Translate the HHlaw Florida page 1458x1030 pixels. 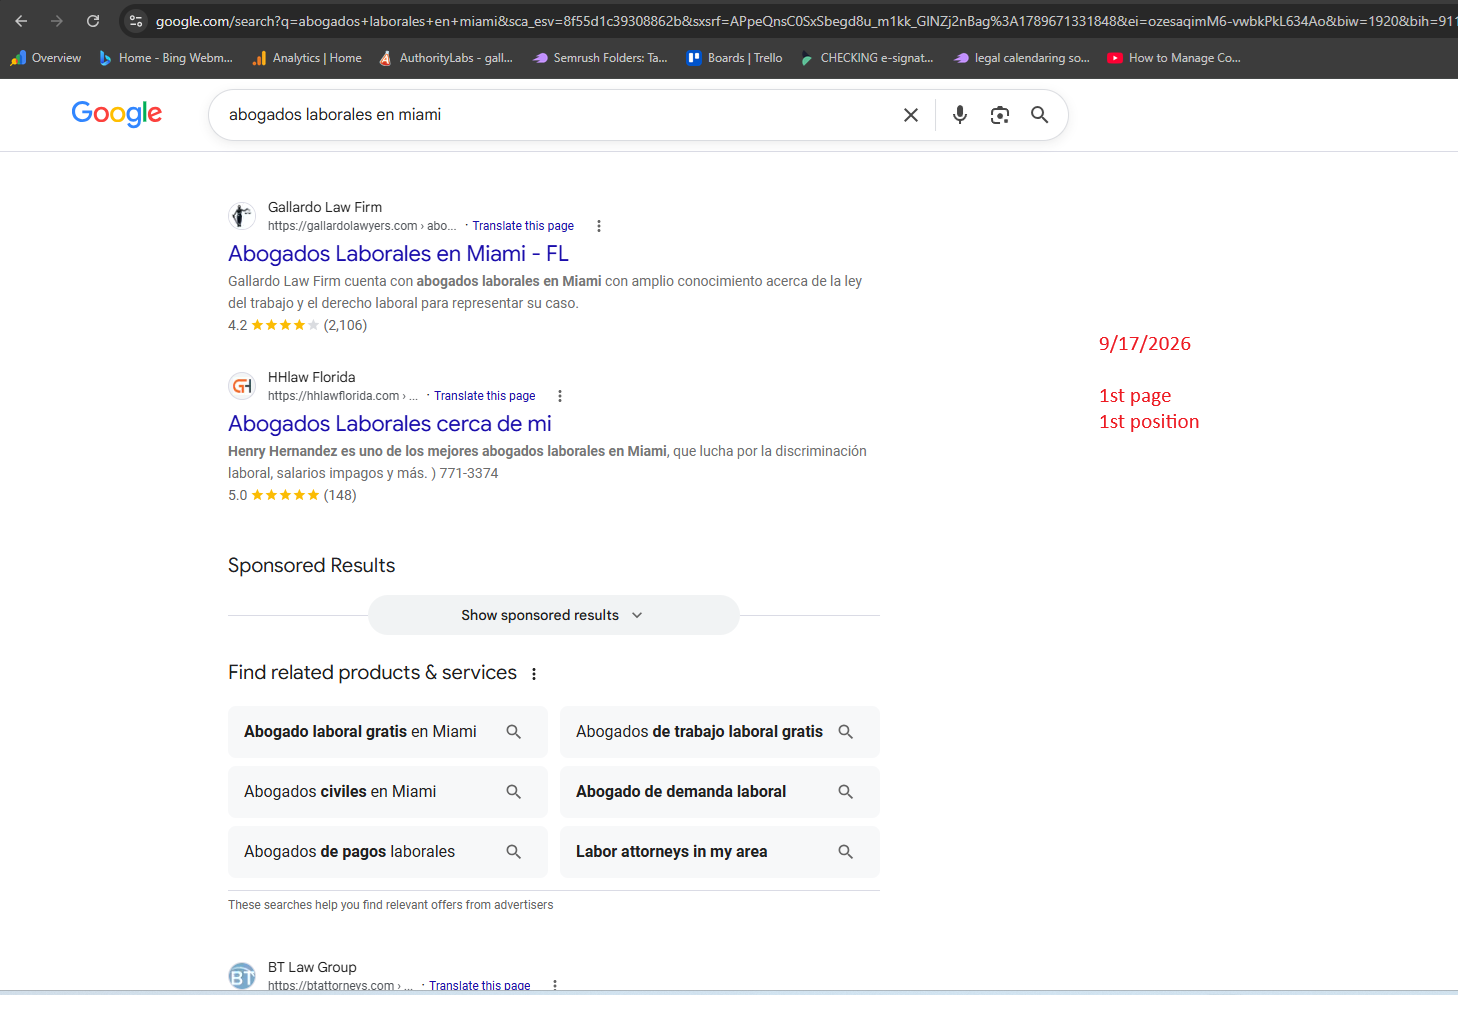click(x=485, y=396)
